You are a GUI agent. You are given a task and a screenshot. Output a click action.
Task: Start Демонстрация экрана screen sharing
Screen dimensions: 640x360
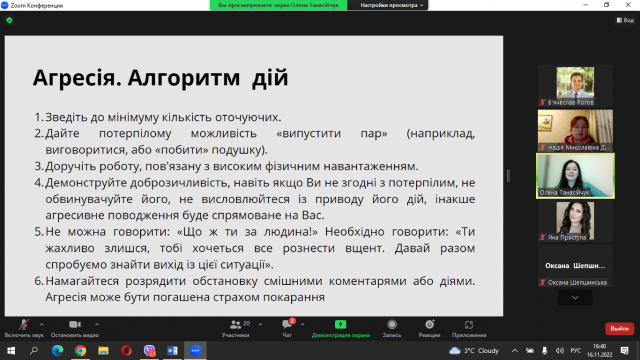[x=340, y=329]
